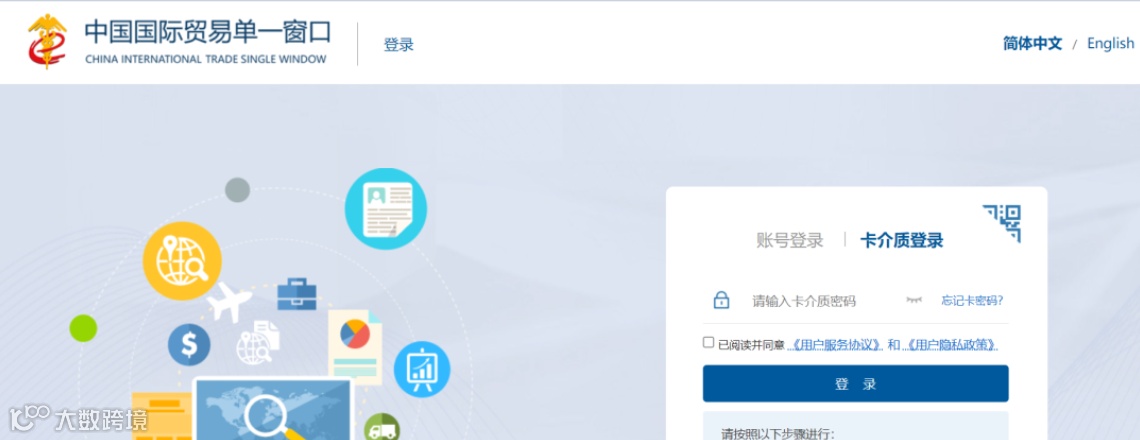Check the agreement 已阅读并同意 checkbox
The image size is (1140, 440).
708,343
